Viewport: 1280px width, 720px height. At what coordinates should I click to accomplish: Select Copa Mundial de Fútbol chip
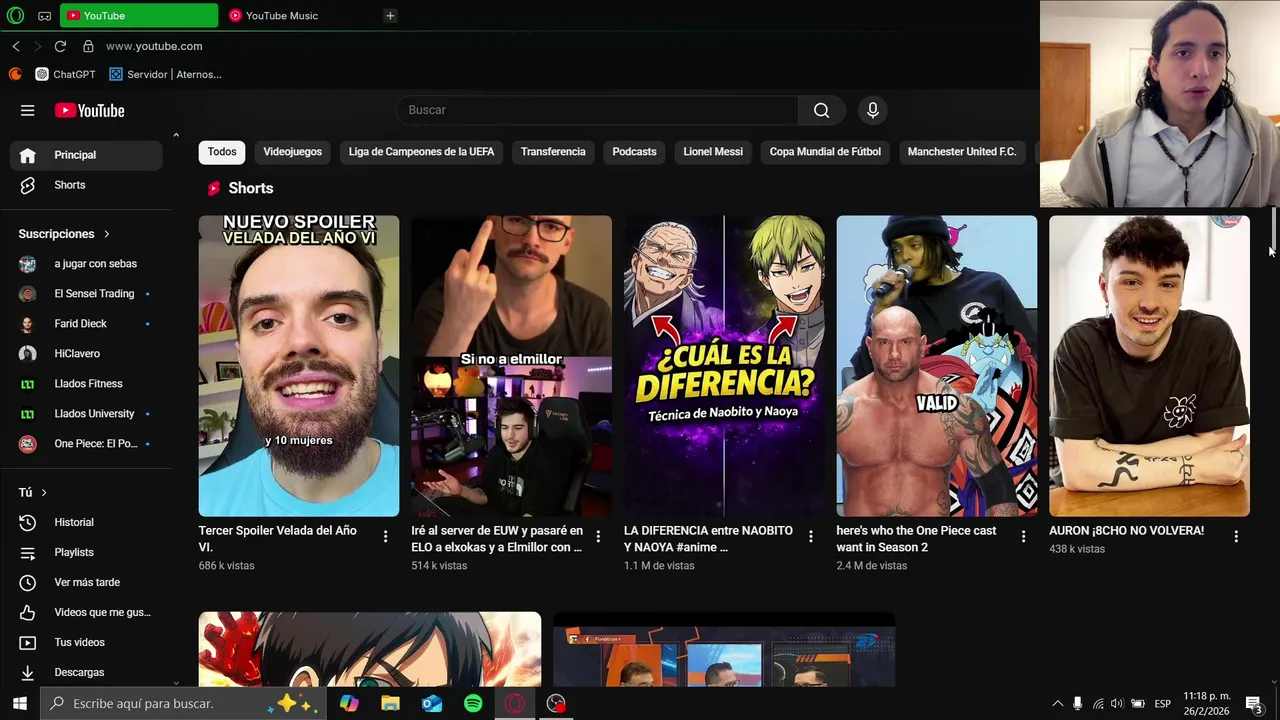825,152
